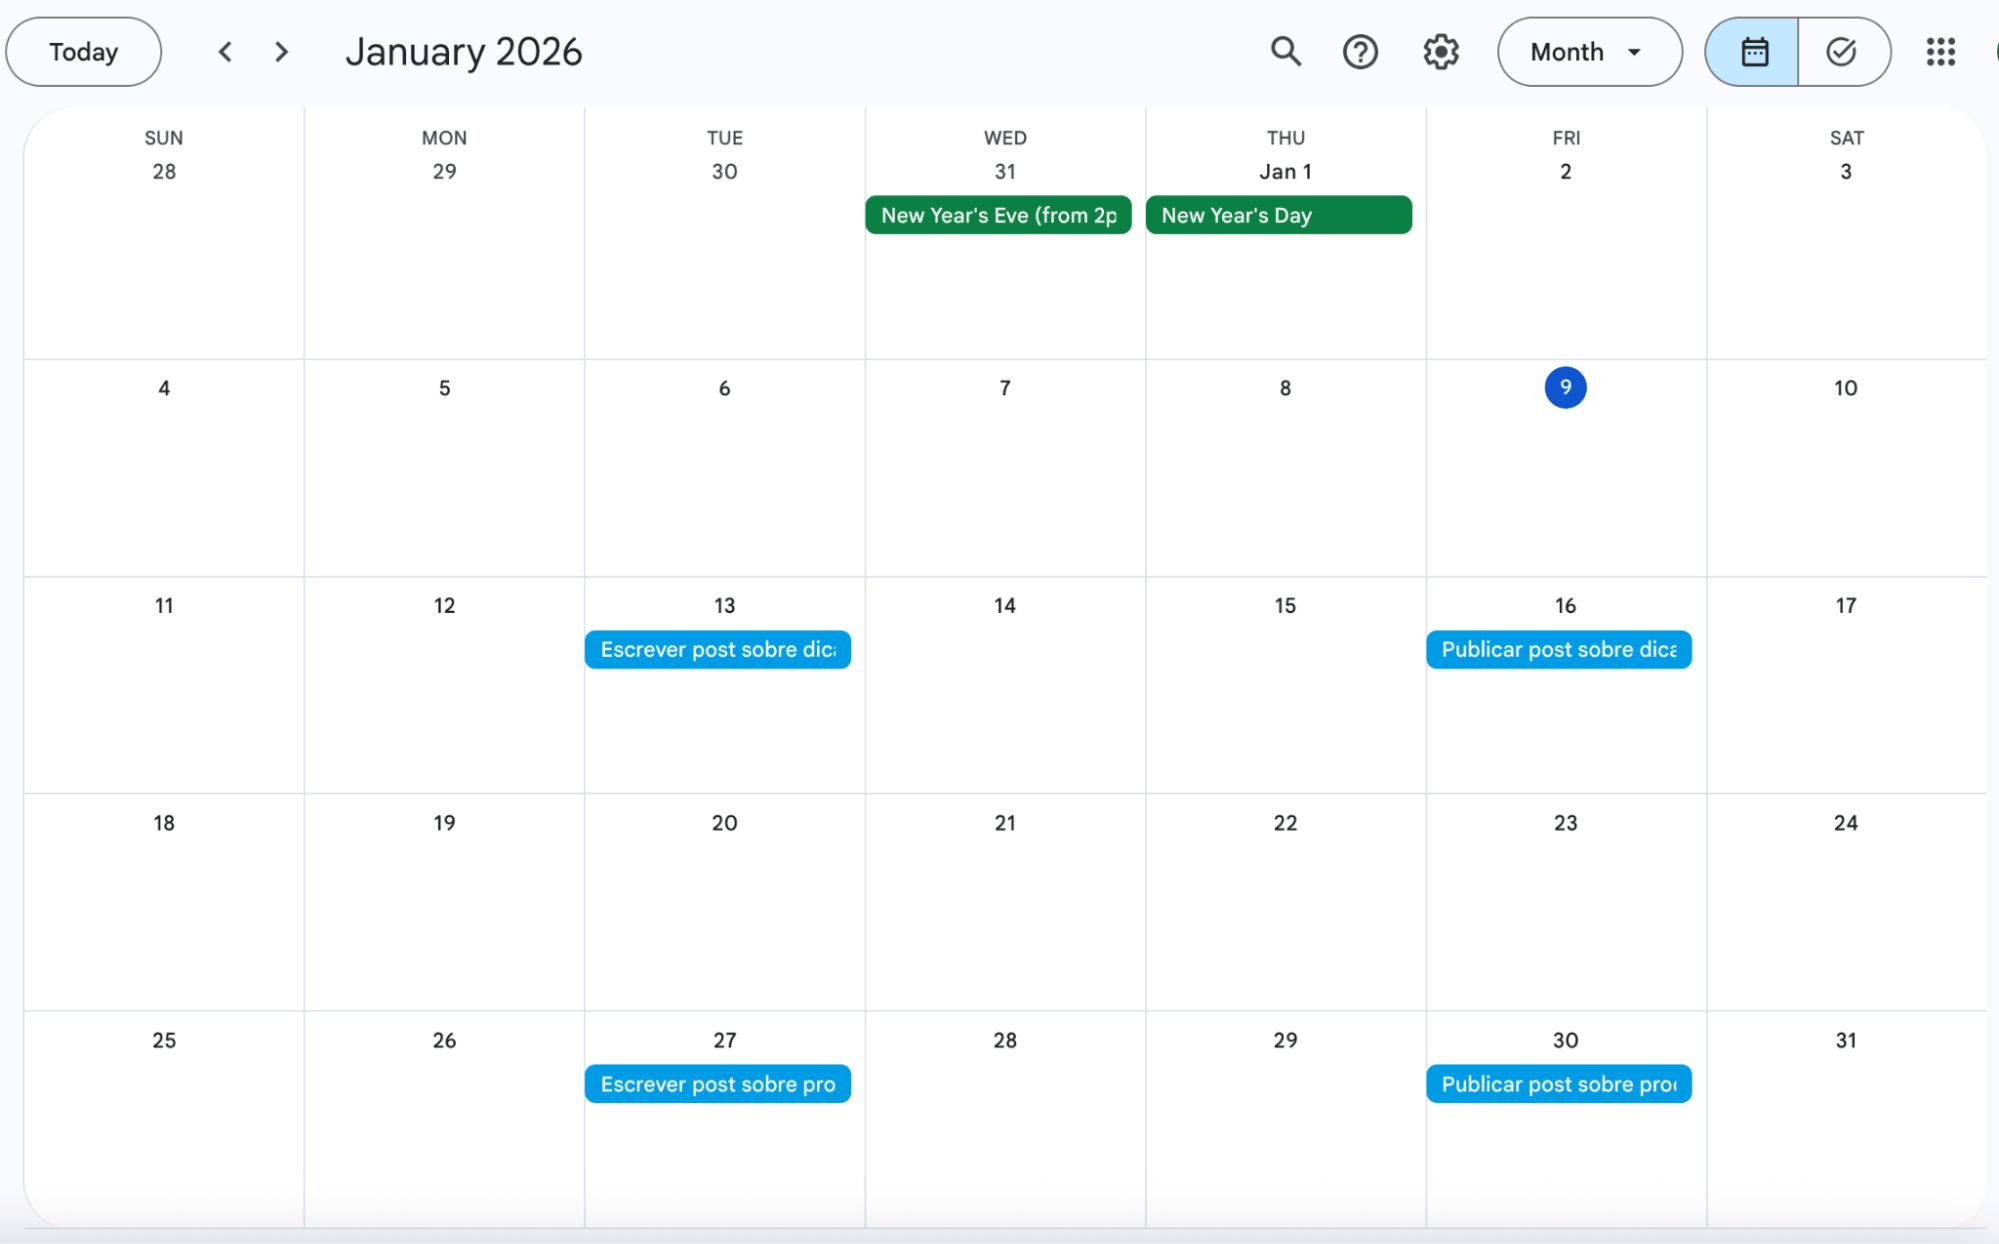Switch to the Tasks toggle view

pos(1843,52)
